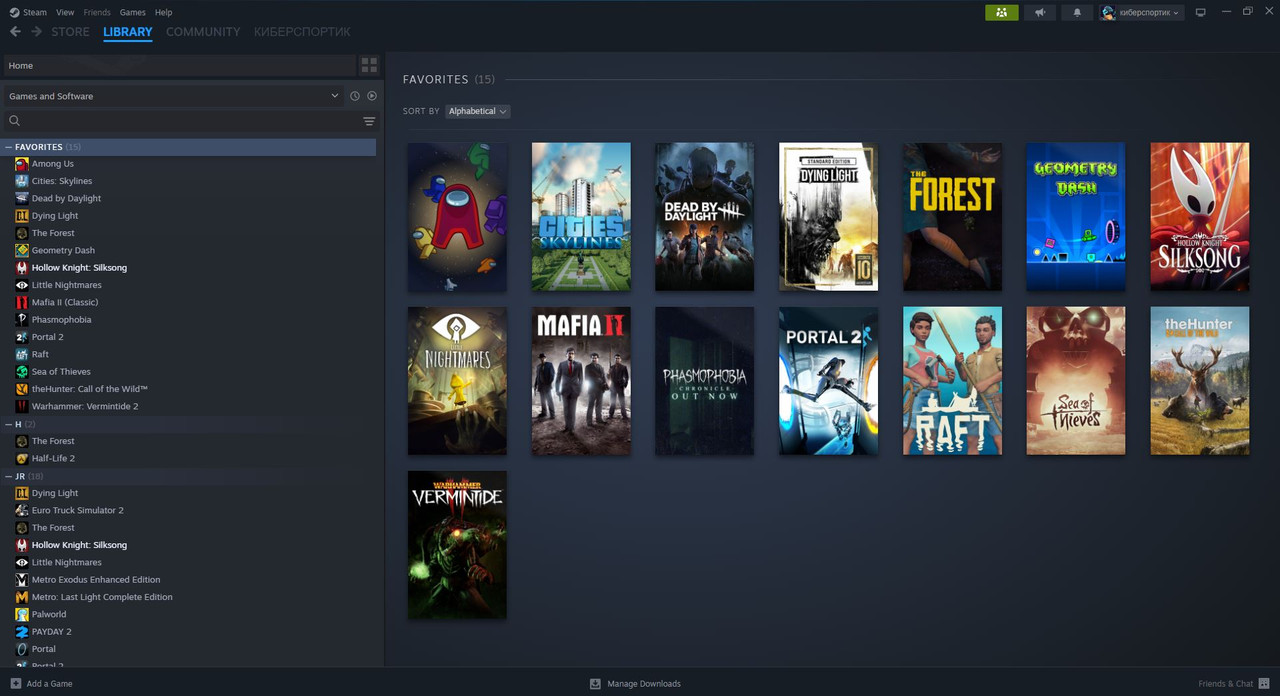Click the Phasmophobia sidebar icon

click(22, 320)
